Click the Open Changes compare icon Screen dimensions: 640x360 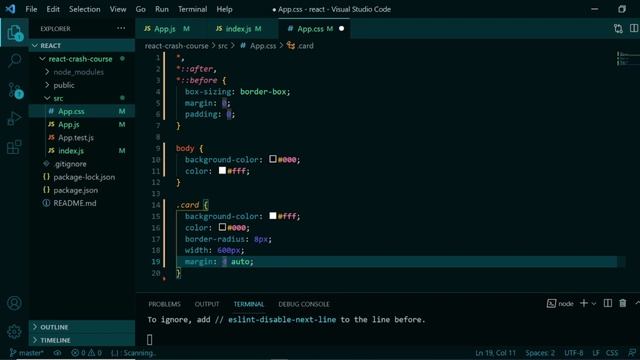tap(618, 29)
